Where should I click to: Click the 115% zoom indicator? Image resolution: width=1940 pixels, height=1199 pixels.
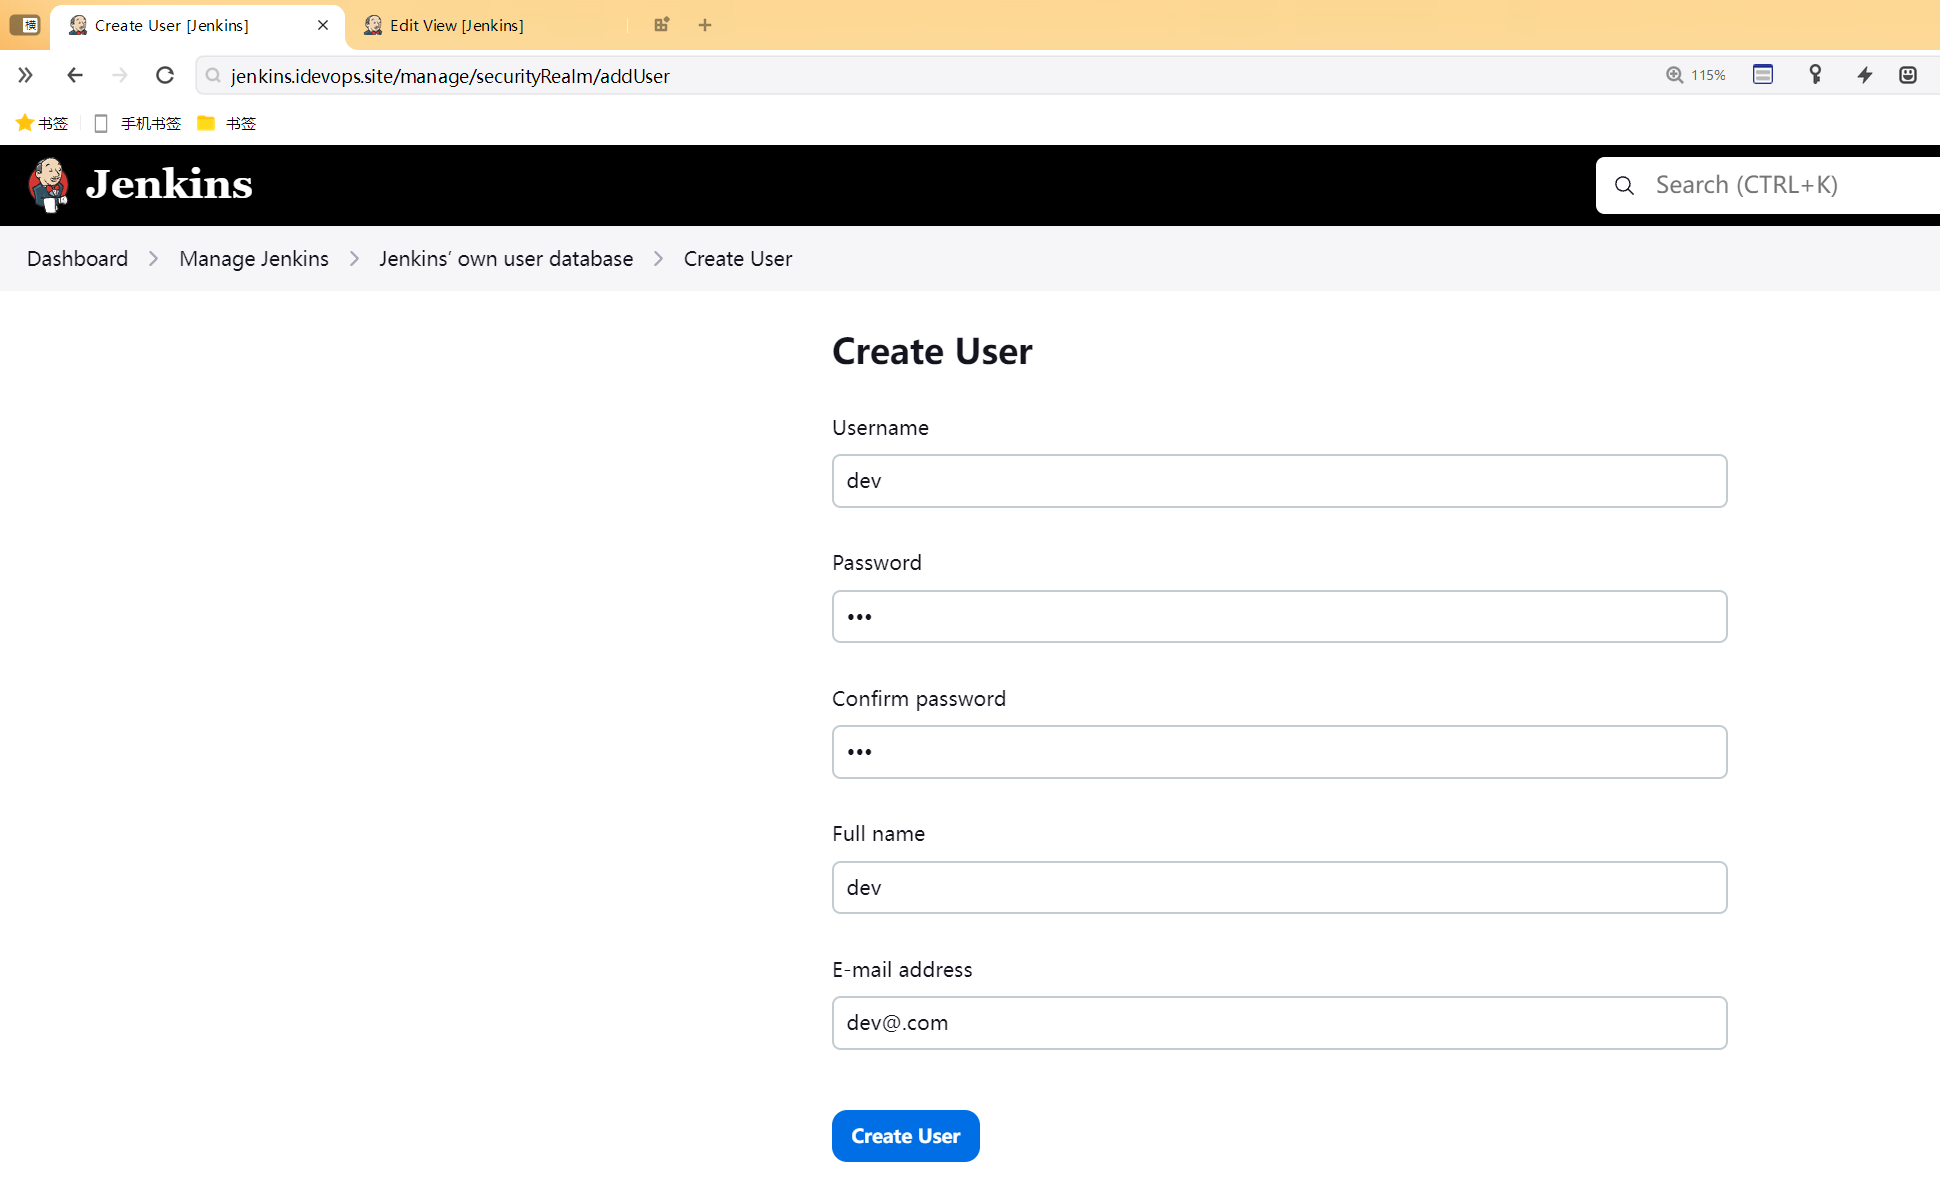[x=1696, y=75]
